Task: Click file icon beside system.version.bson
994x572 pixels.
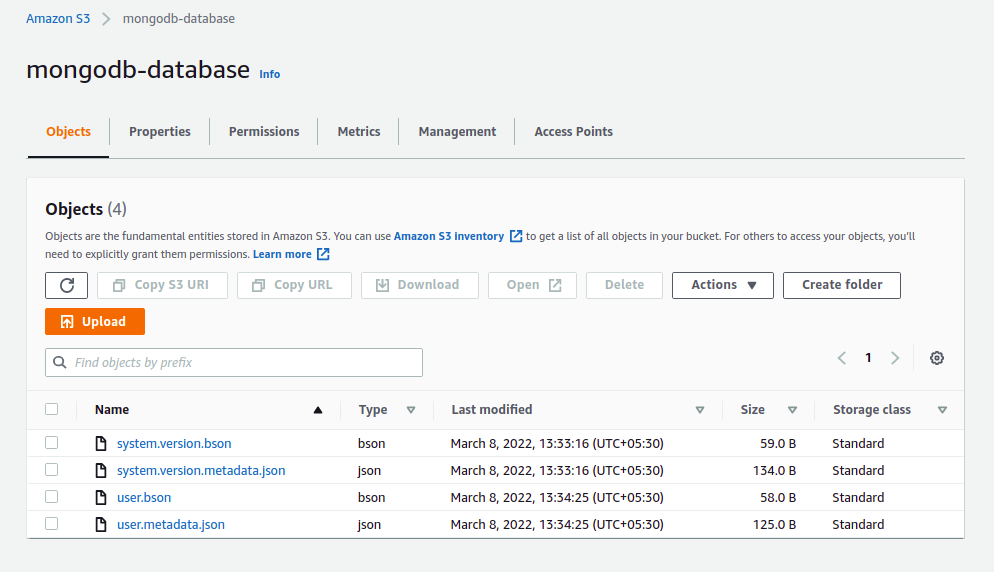Action: pos(101,443)
